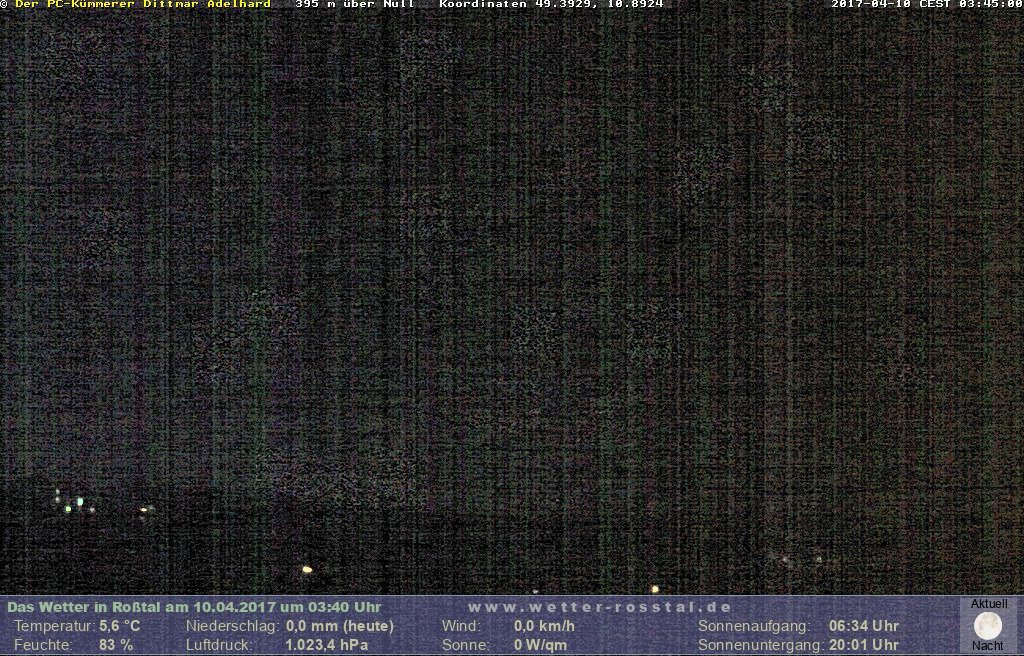Select the humidity value 83 %

tap(115, 645)
